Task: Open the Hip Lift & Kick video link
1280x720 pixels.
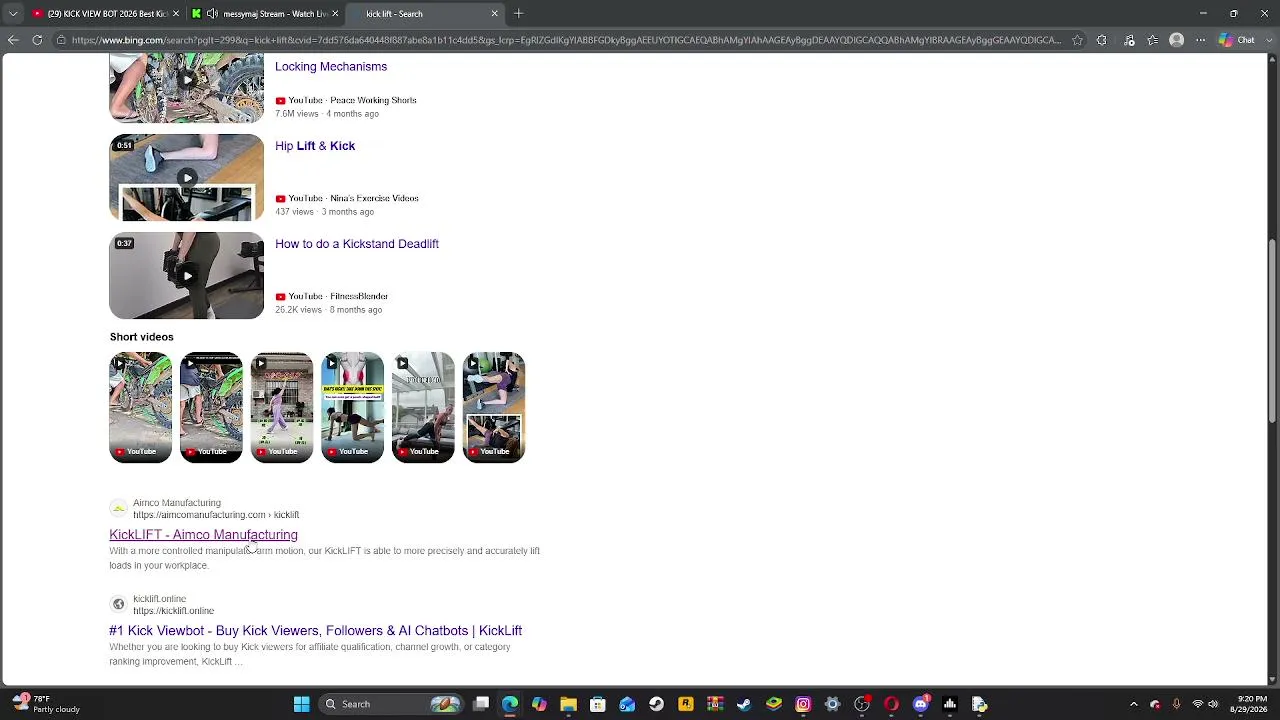Action: click(315, 146)
